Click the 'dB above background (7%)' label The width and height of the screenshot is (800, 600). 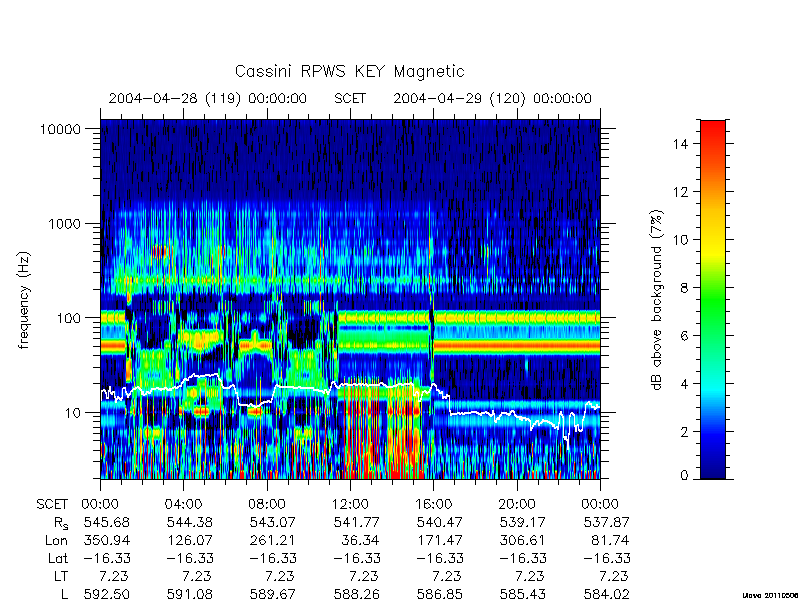pos(657,300)
